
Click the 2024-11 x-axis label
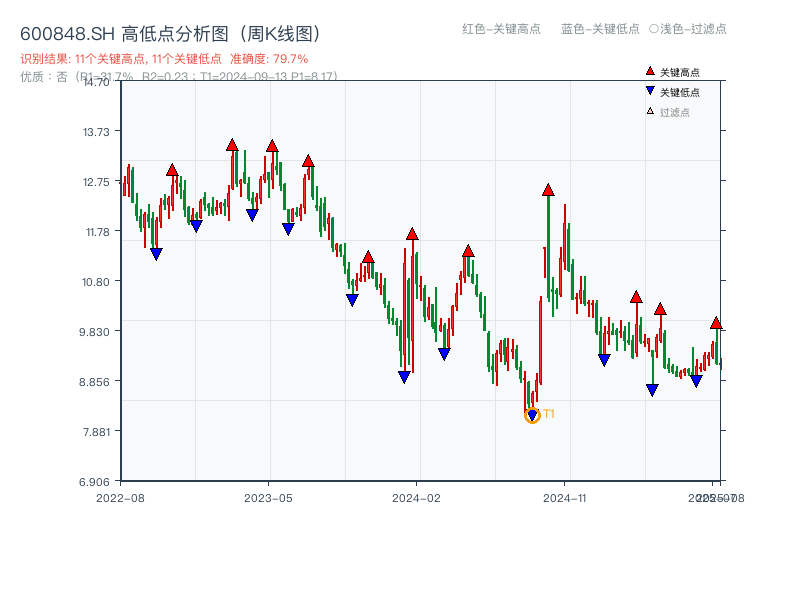[x=565, y=498]
